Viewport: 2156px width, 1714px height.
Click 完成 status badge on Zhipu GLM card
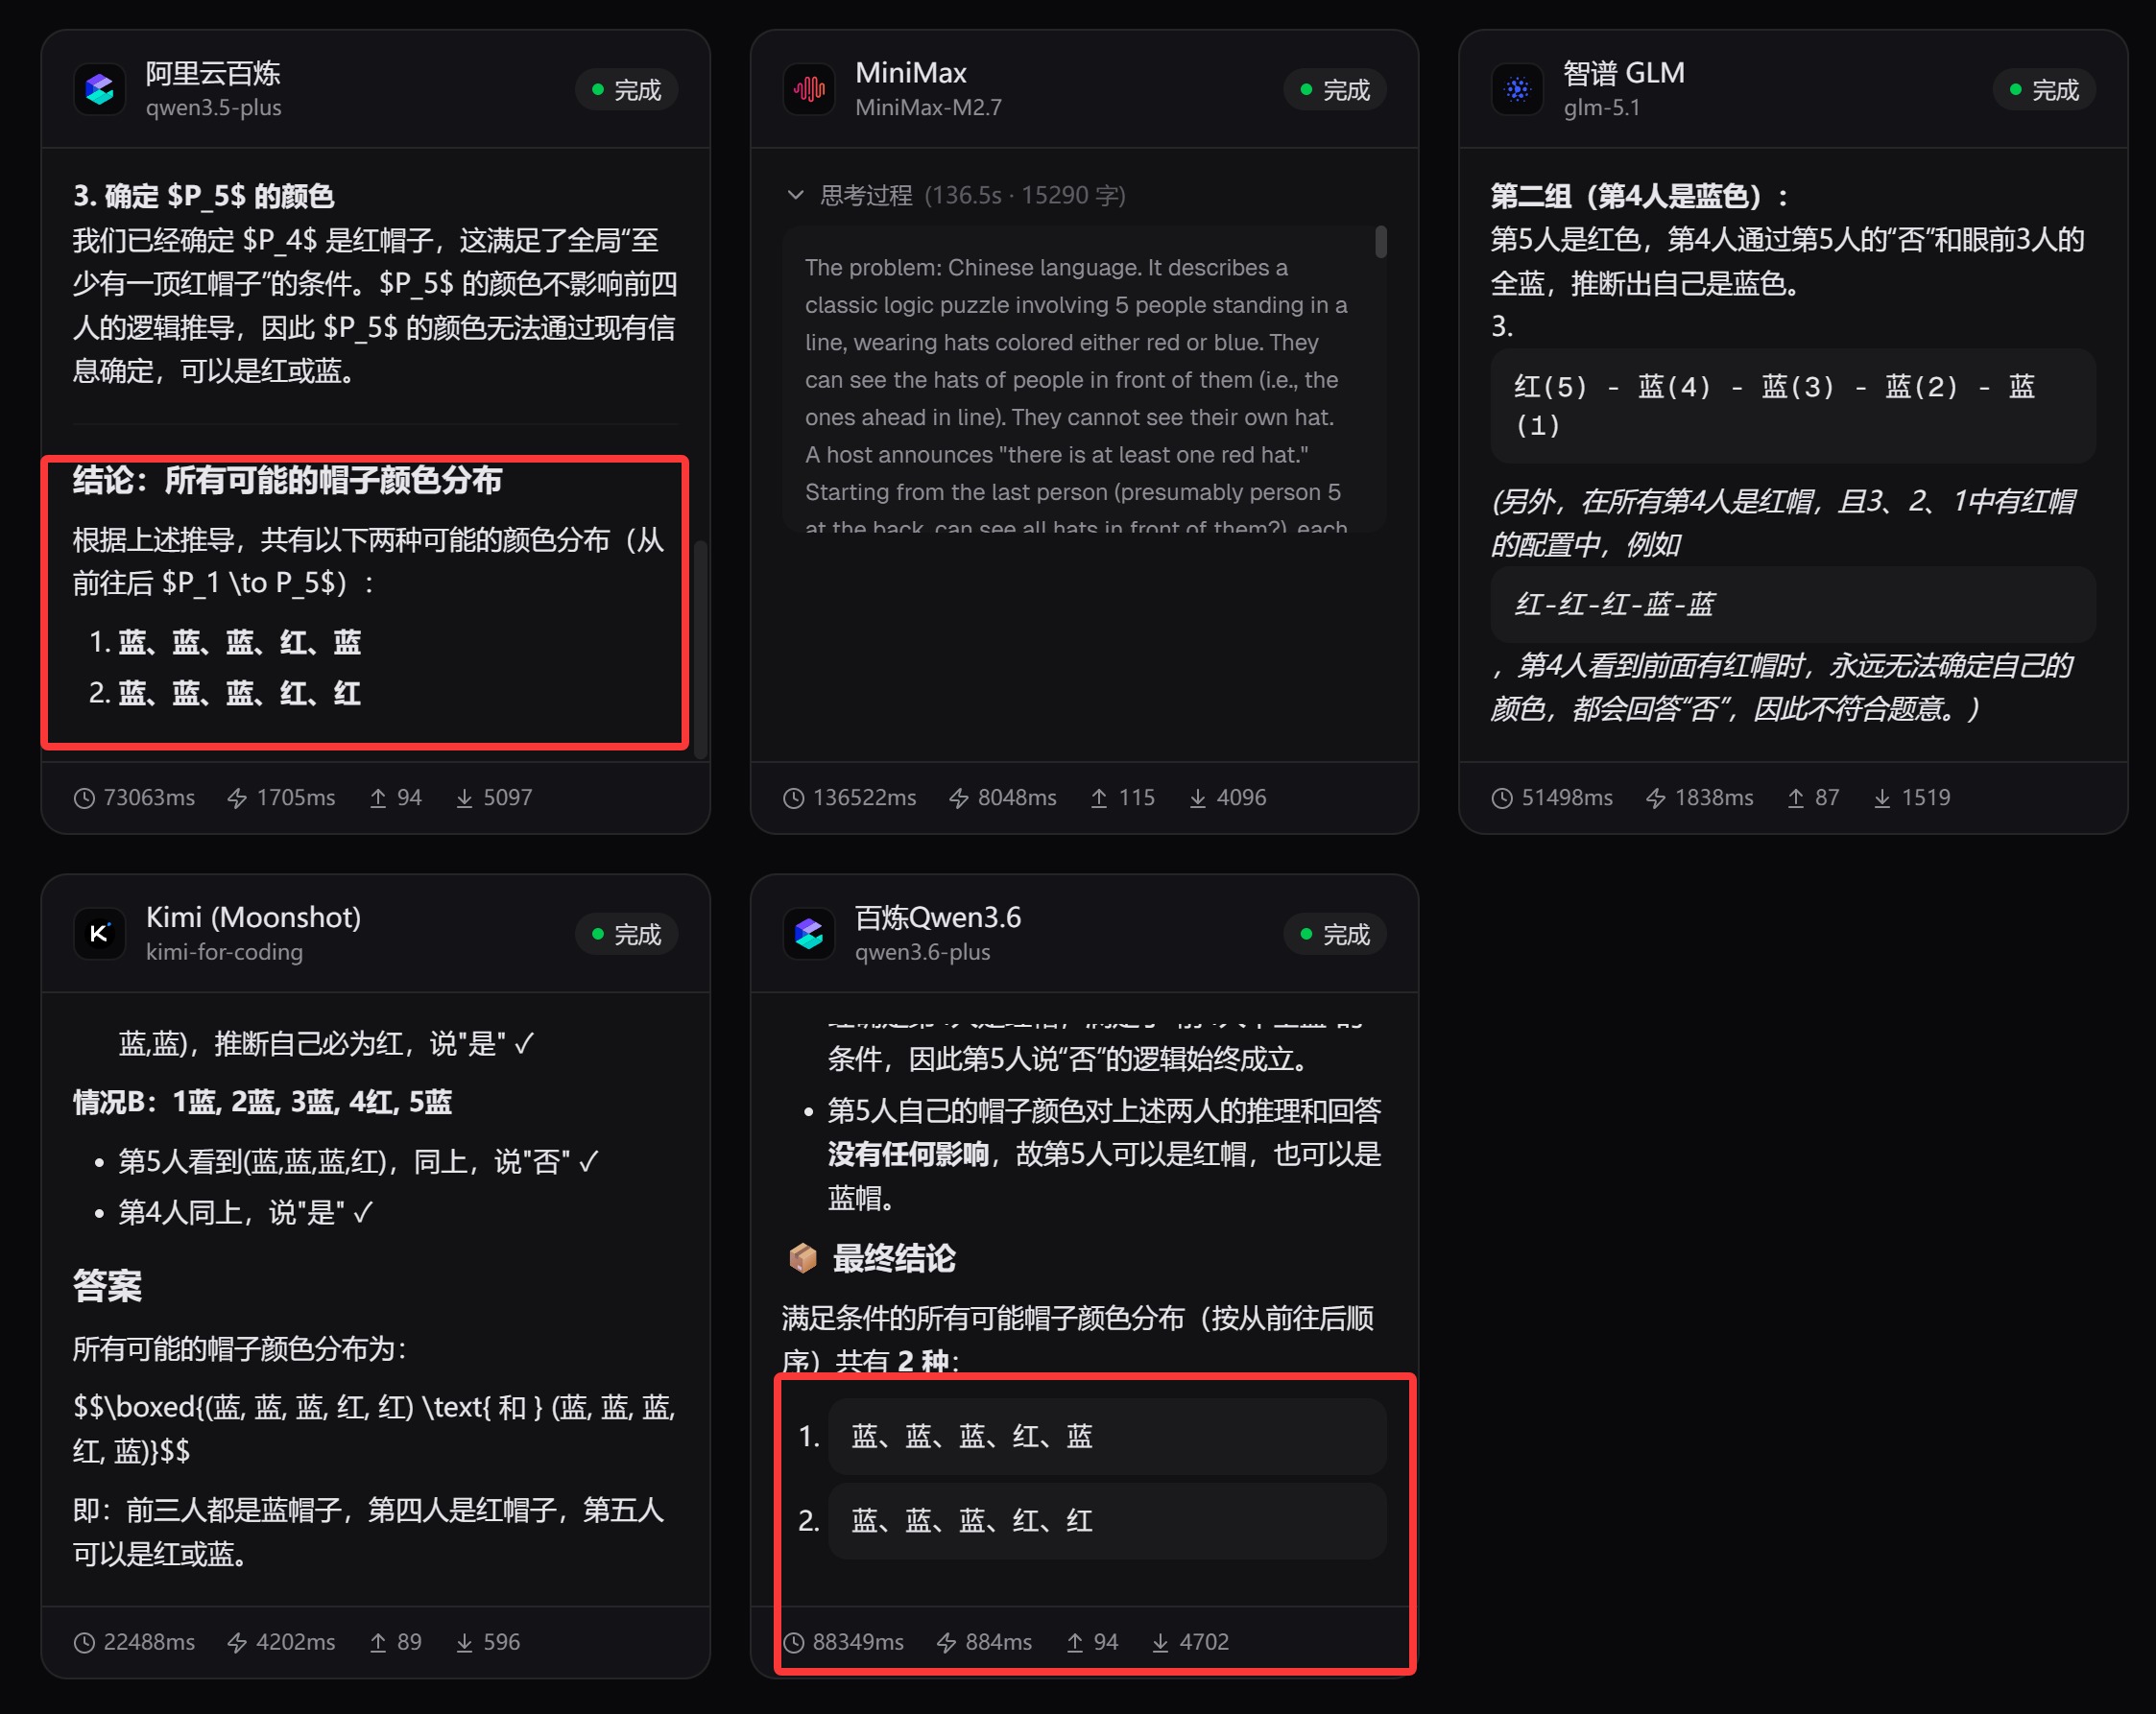click(2043, 90)
